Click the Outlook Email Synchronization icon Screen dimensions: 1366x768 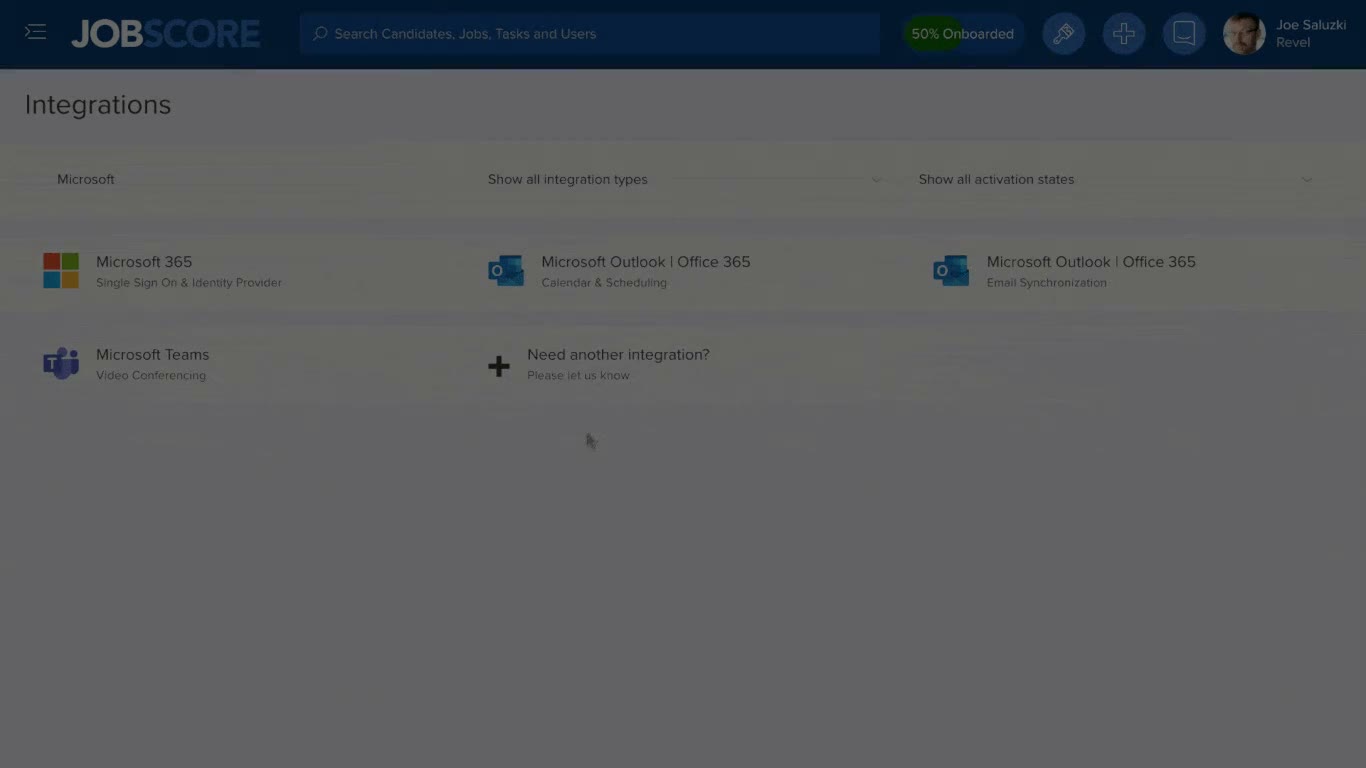(x=951, y=271)
